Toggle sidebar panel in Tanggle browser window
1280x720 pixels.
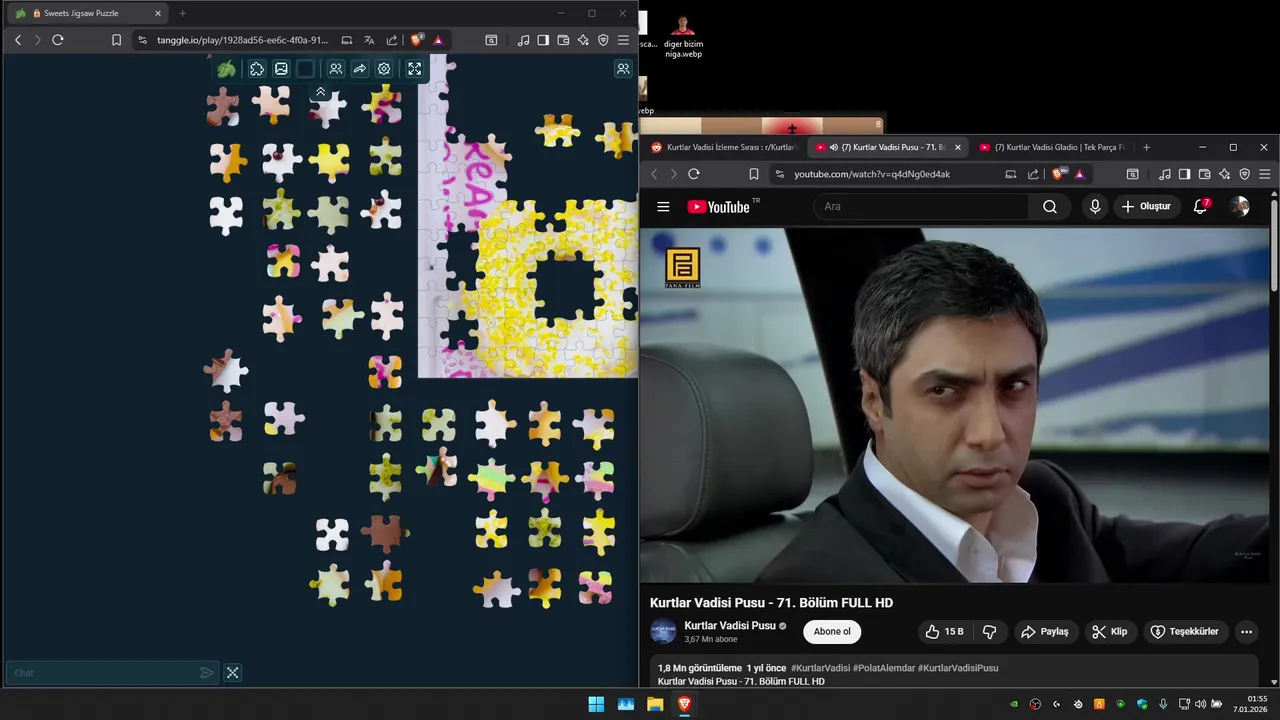coord(543,40)
